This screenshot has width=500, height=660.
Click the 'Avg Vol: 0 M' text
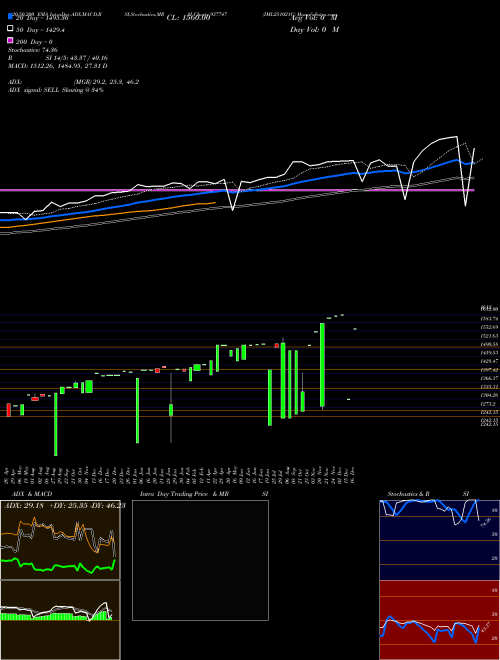(x=314, y=18)
